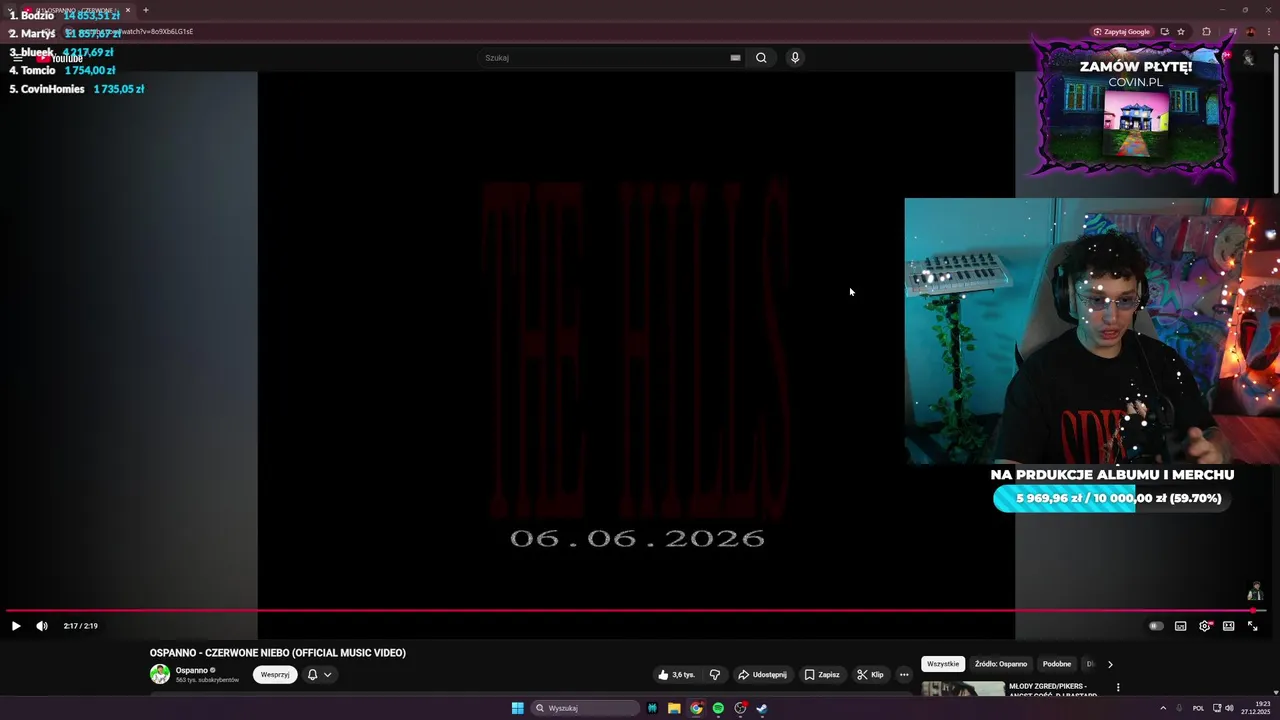Open more actions three-dot menu
Image resolution: width=1280 pixels, height=720 pixels.
904,675
